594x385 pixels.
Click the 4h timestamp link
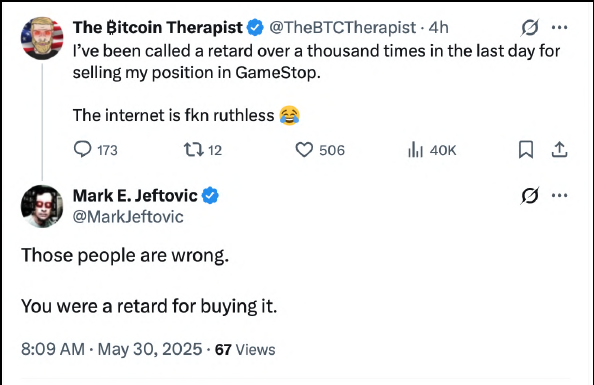pos(439,27)
